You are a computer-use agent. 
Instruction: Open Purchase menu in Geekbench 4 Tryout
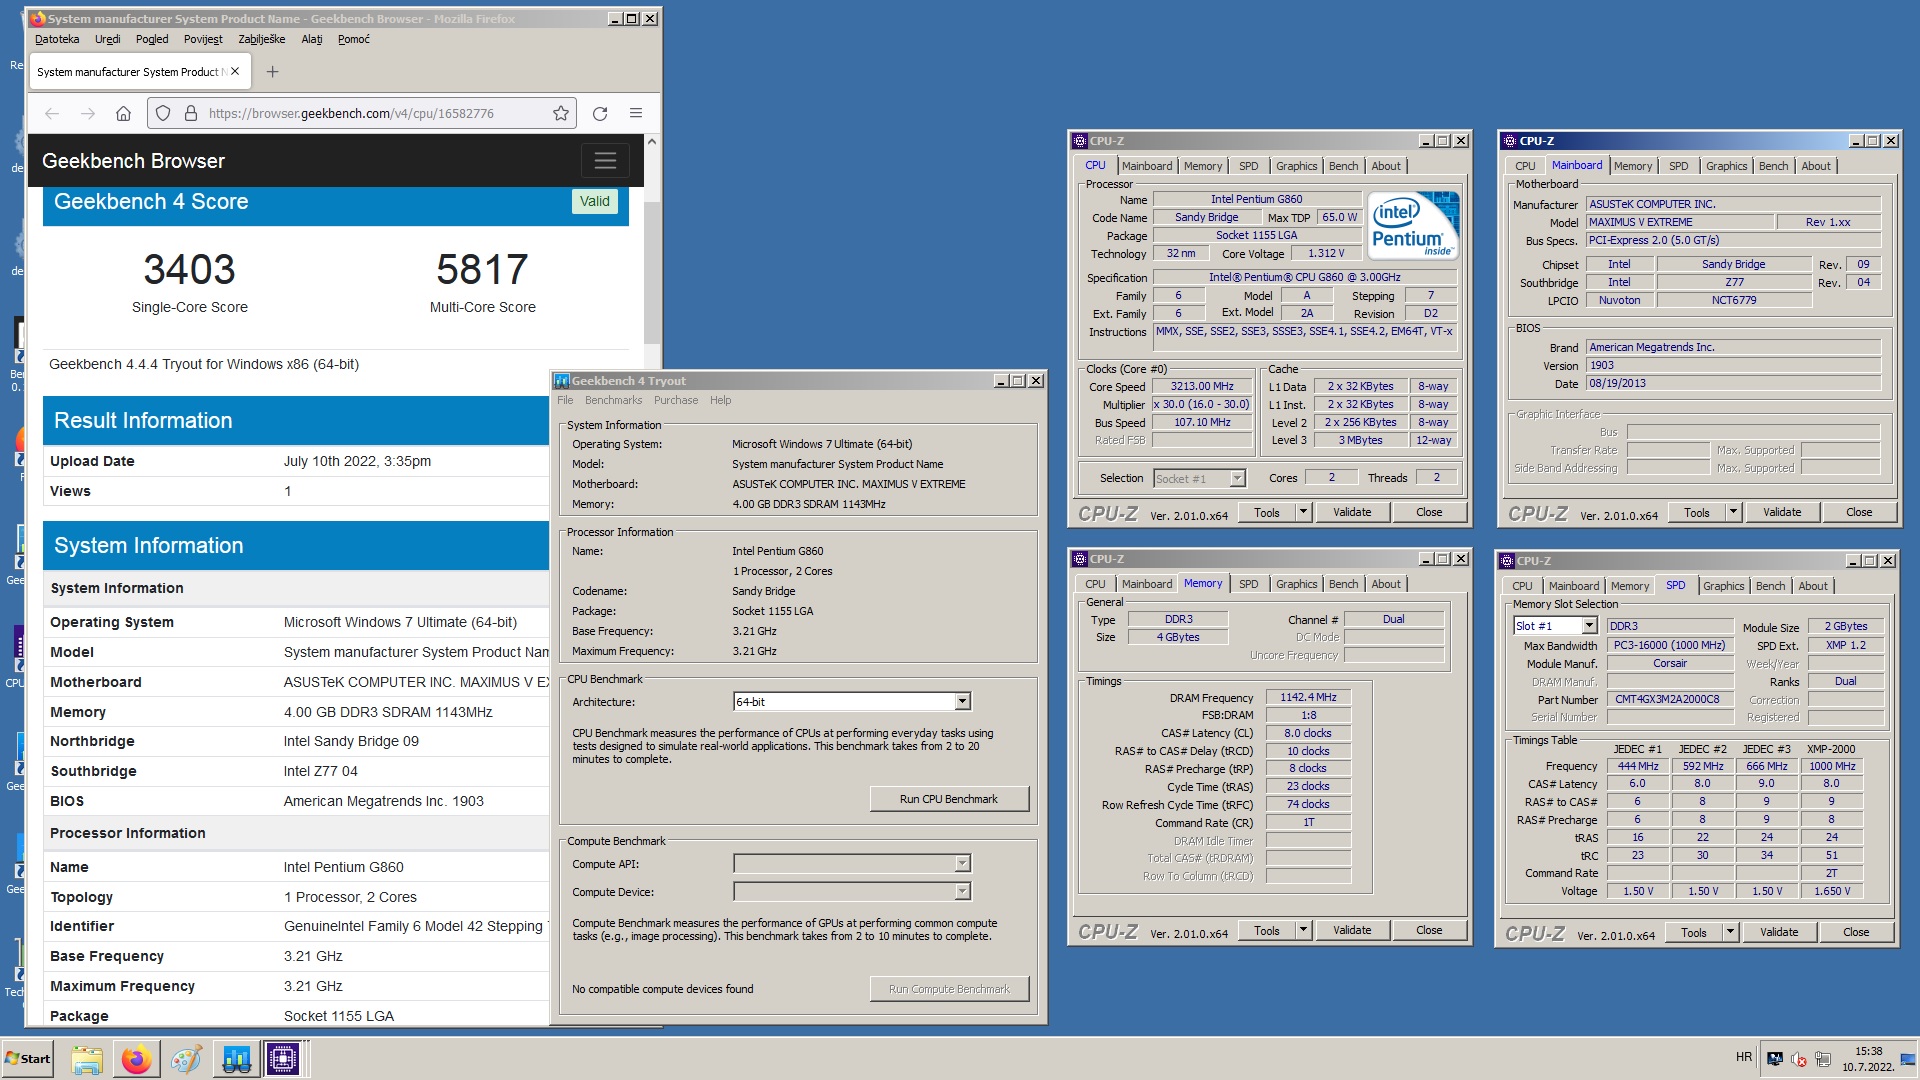(x=676, y=400)
